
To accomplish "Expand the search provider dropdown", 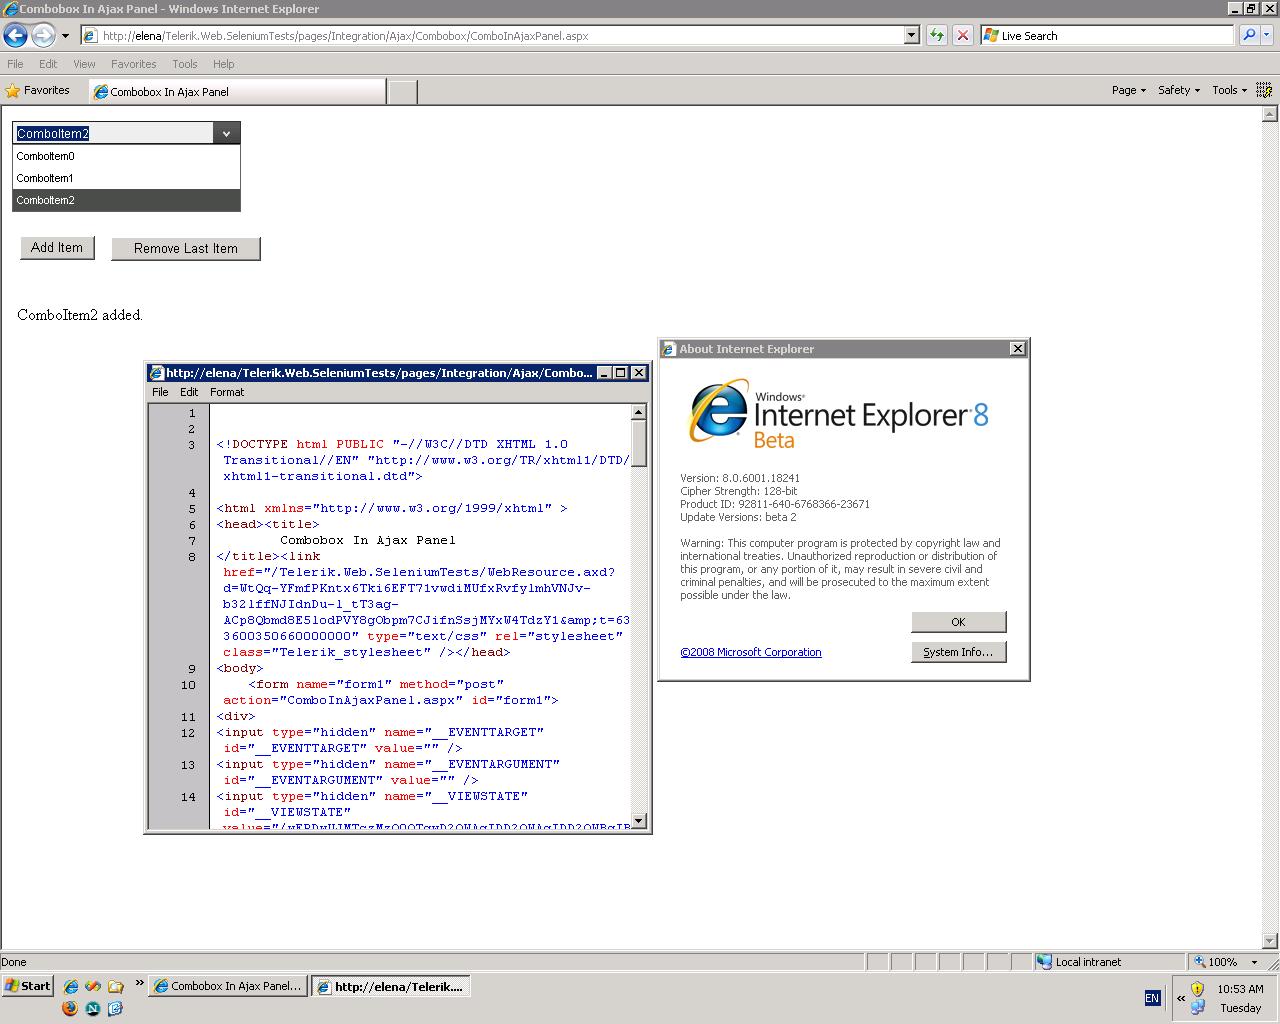I will point(1268,35).
